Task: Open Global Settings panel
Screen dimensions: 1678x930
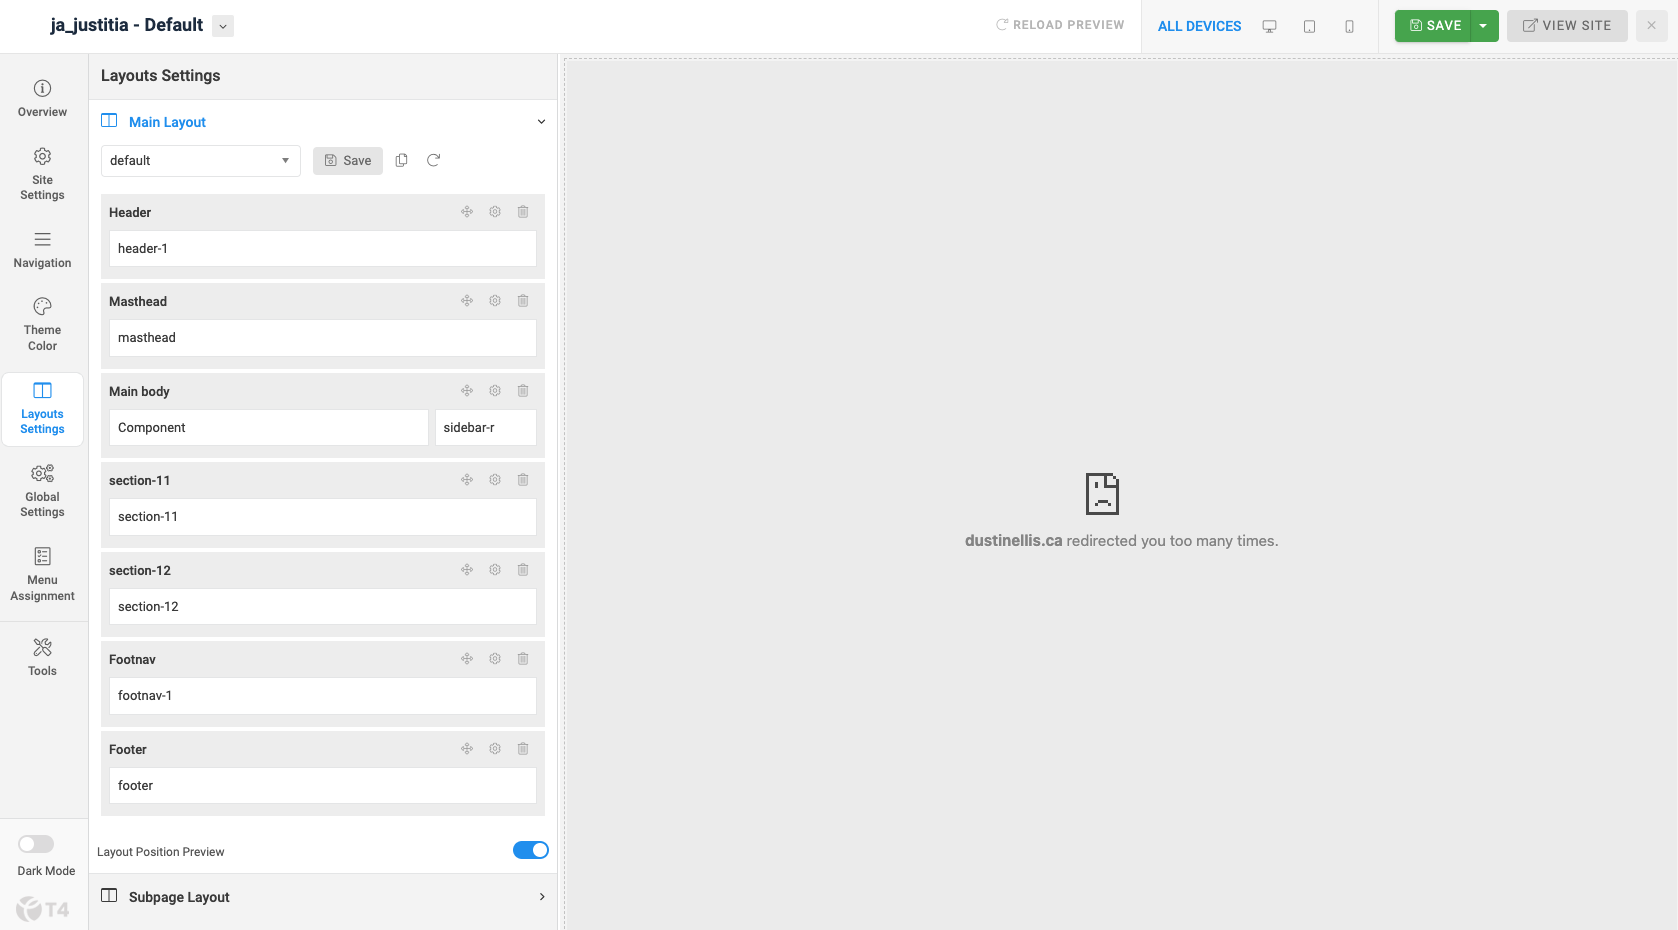Action: point(42,491)
